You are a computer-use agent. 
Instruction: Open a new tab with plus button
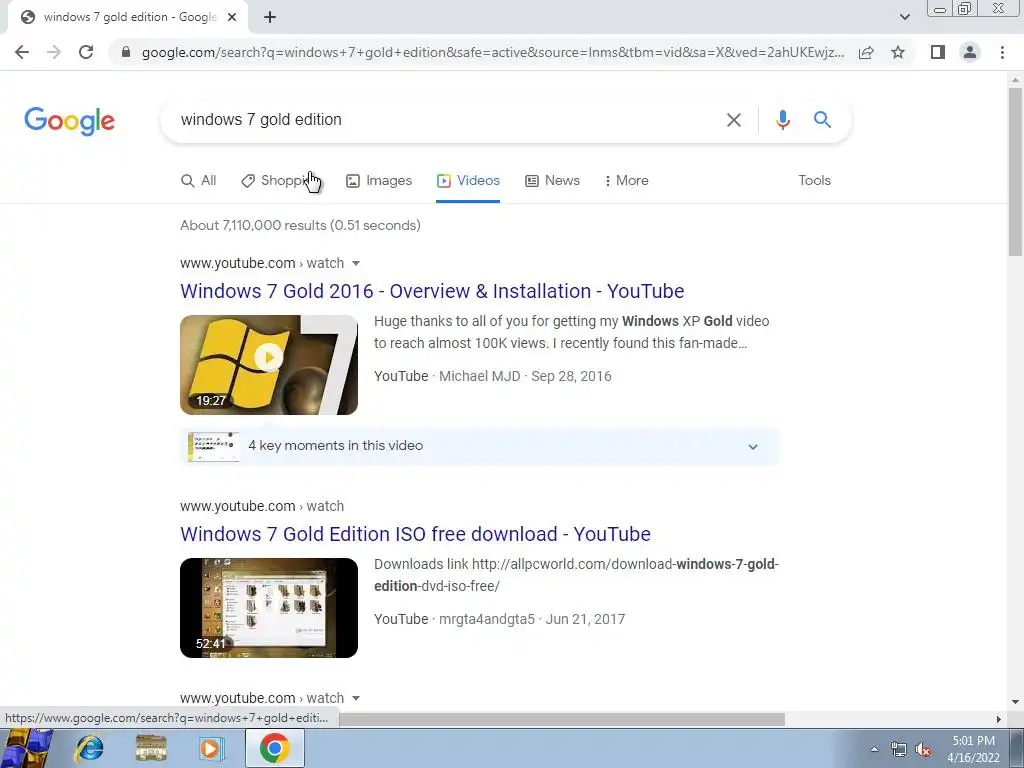click(x=270, y=18)
